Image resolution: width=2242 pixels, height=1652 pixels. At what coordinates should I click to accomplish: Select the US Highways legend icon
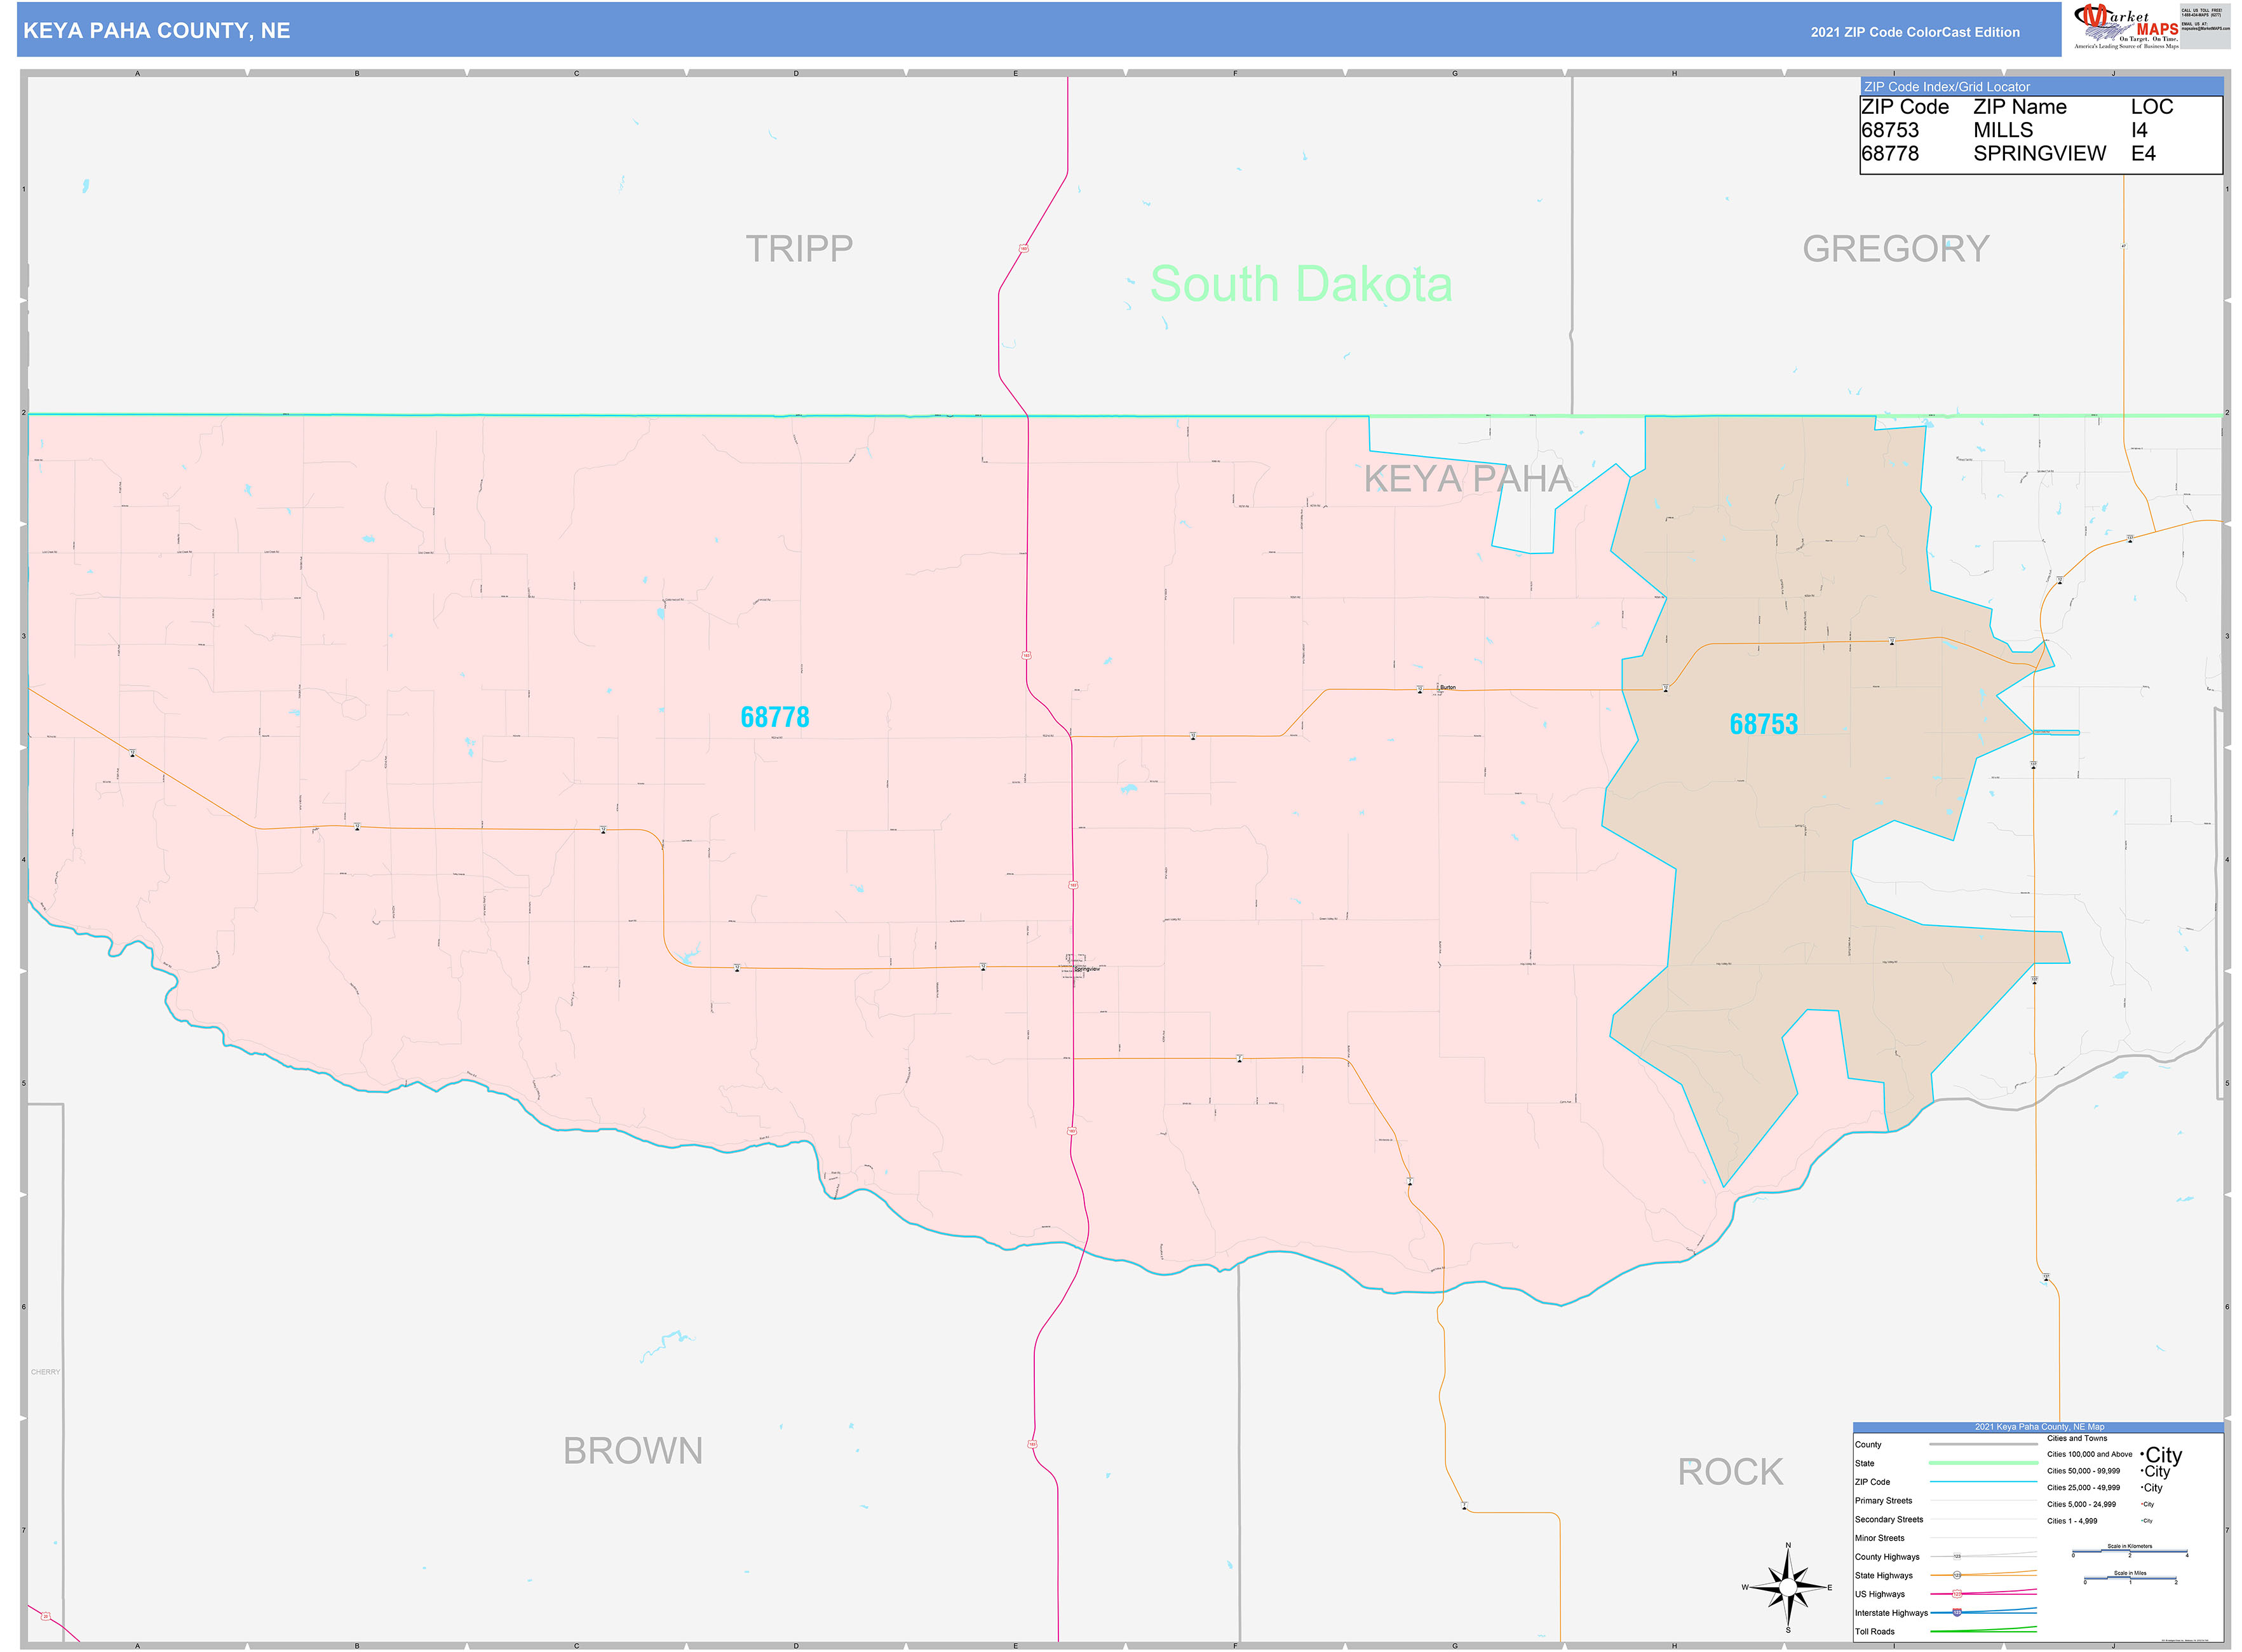click(x=1957, y=1594)
